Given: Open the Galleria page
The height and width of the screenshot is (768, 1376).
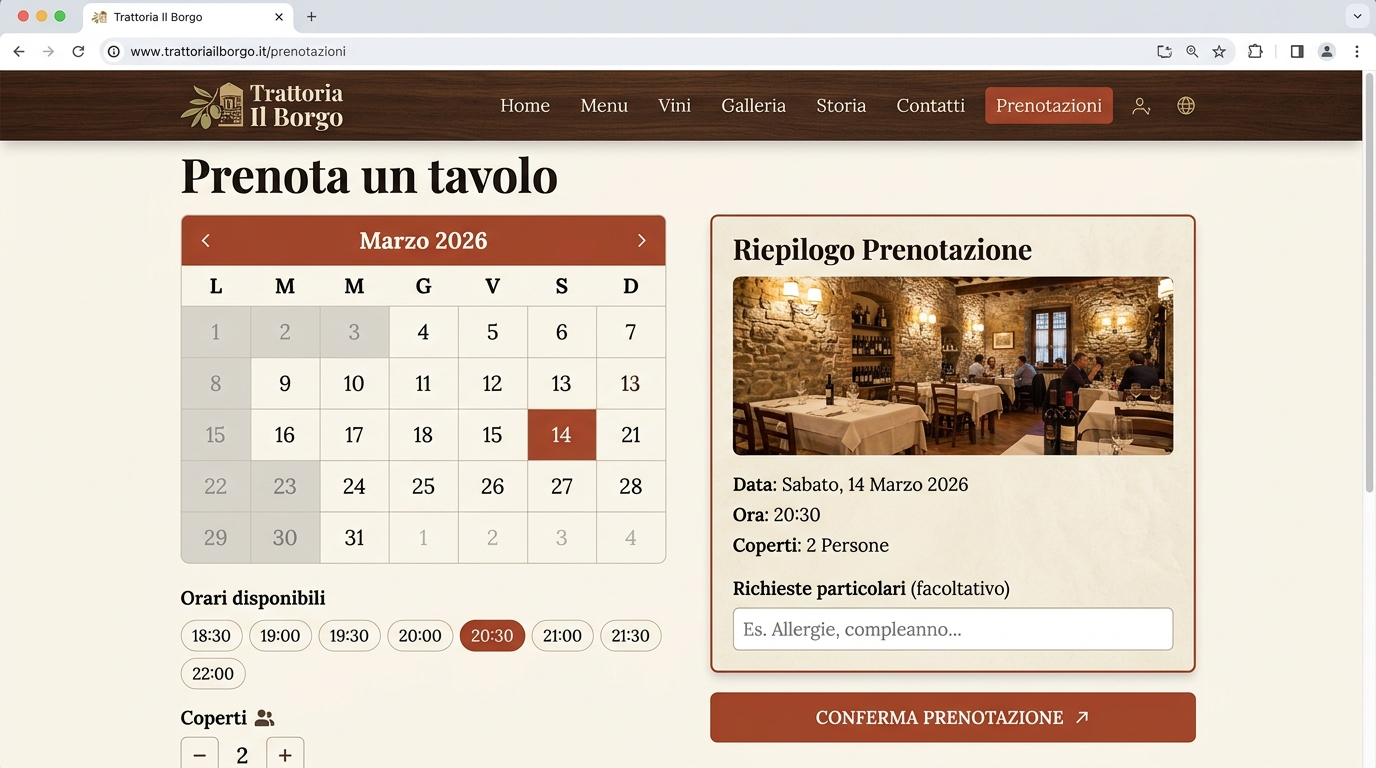Looking at the screenshot, I should [x=753, y=106].
